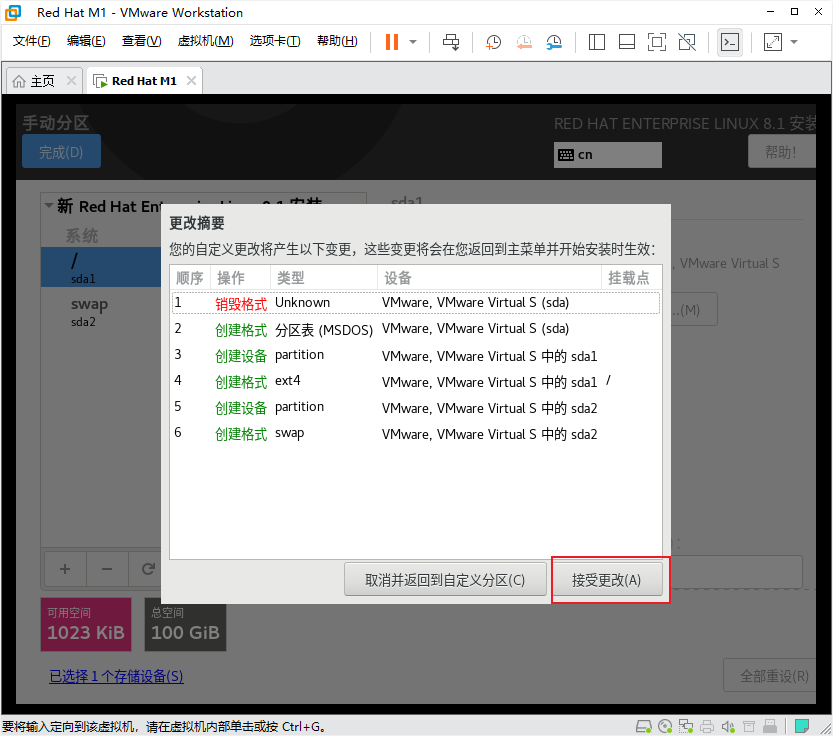Click the VMware Workstation title bar logo
The width and height of the screenshot is (833, 736).
[x=13, y=12]
